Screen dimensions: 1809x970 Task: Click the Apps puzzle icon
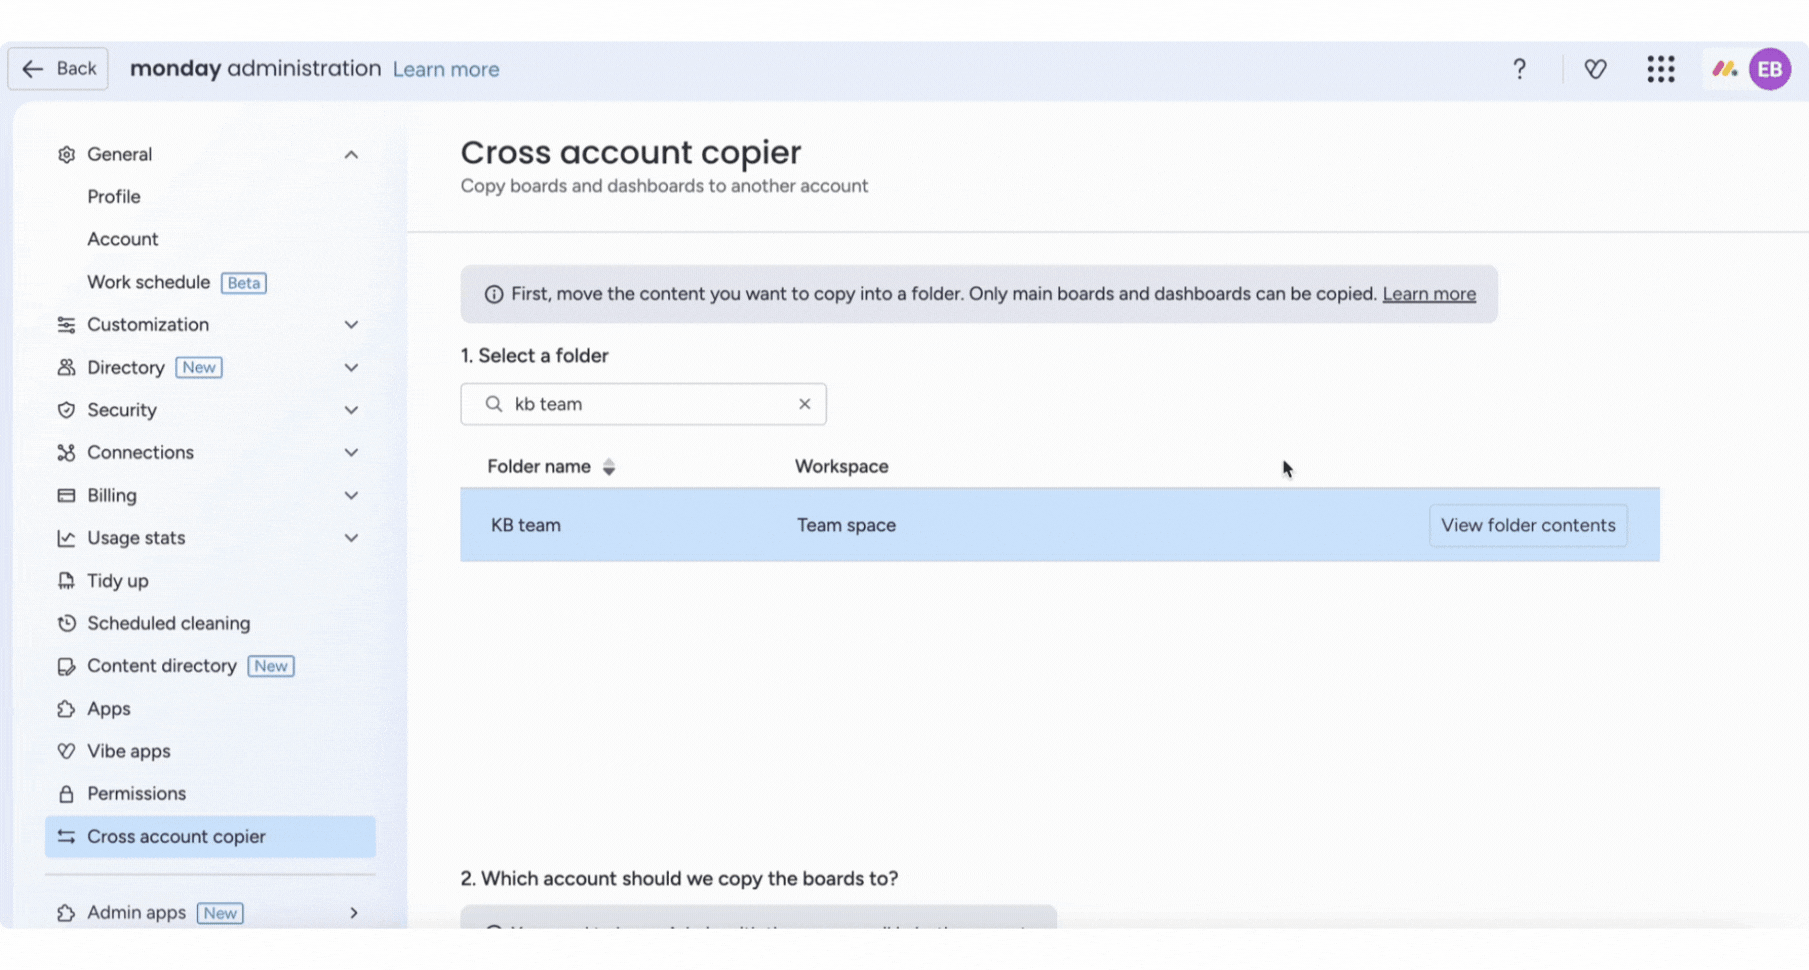66,709
